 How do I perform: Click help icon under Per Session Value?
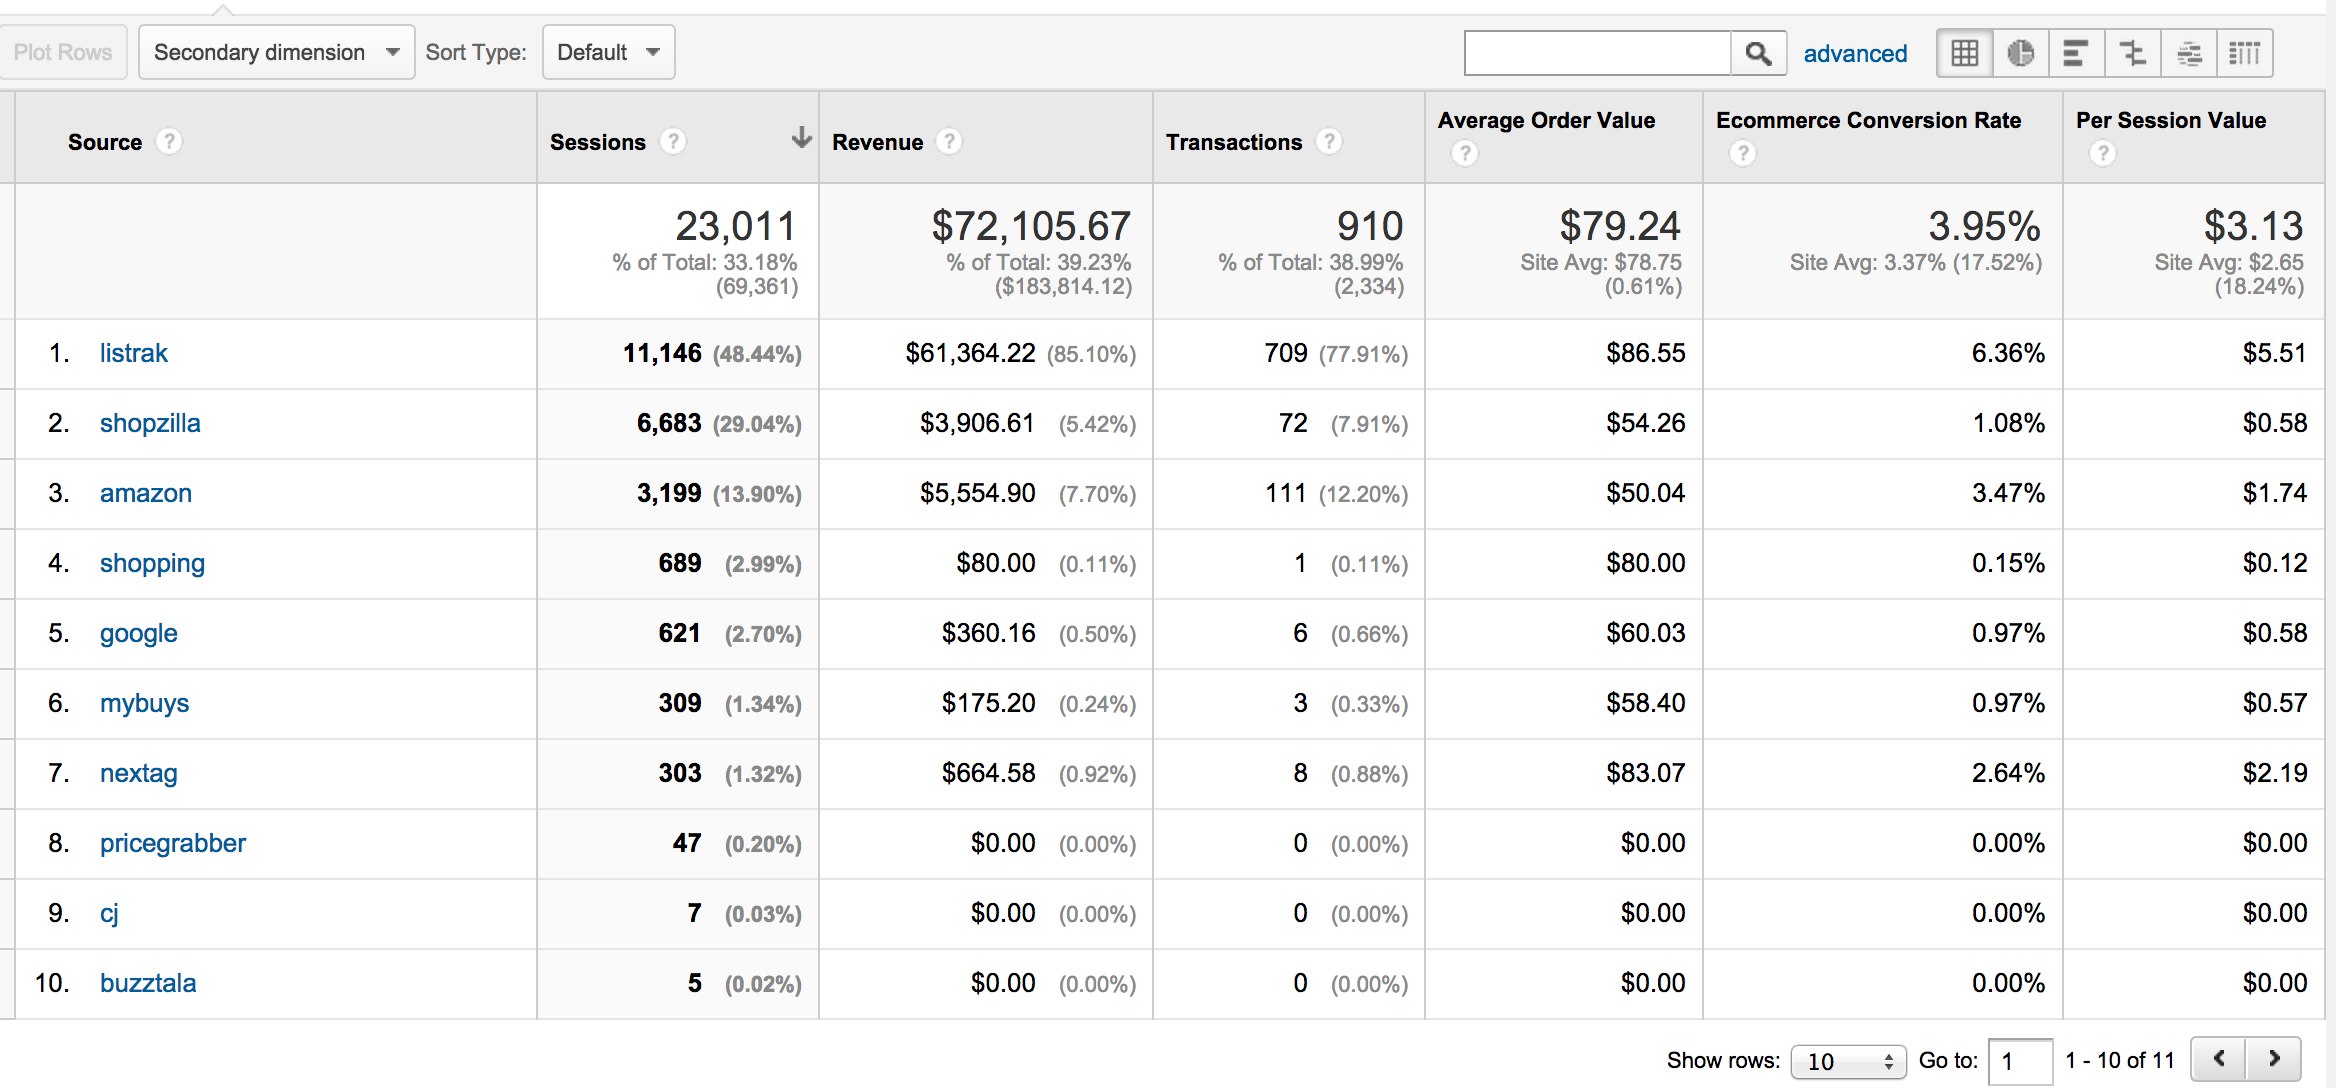pyautogui.click(x=2102, y=153)
